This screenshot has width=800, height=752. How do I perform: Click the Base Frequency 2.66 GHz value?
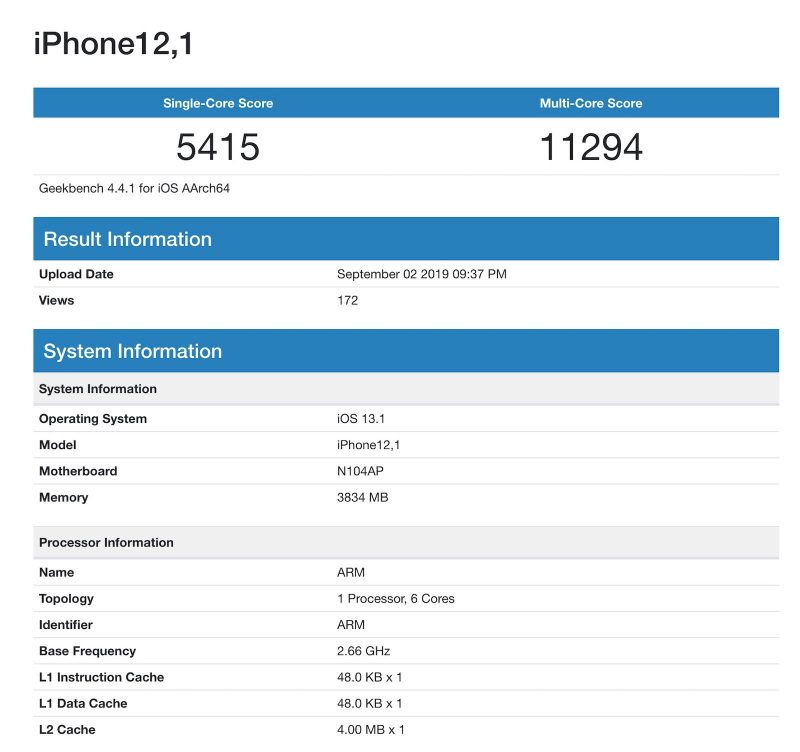364,651
